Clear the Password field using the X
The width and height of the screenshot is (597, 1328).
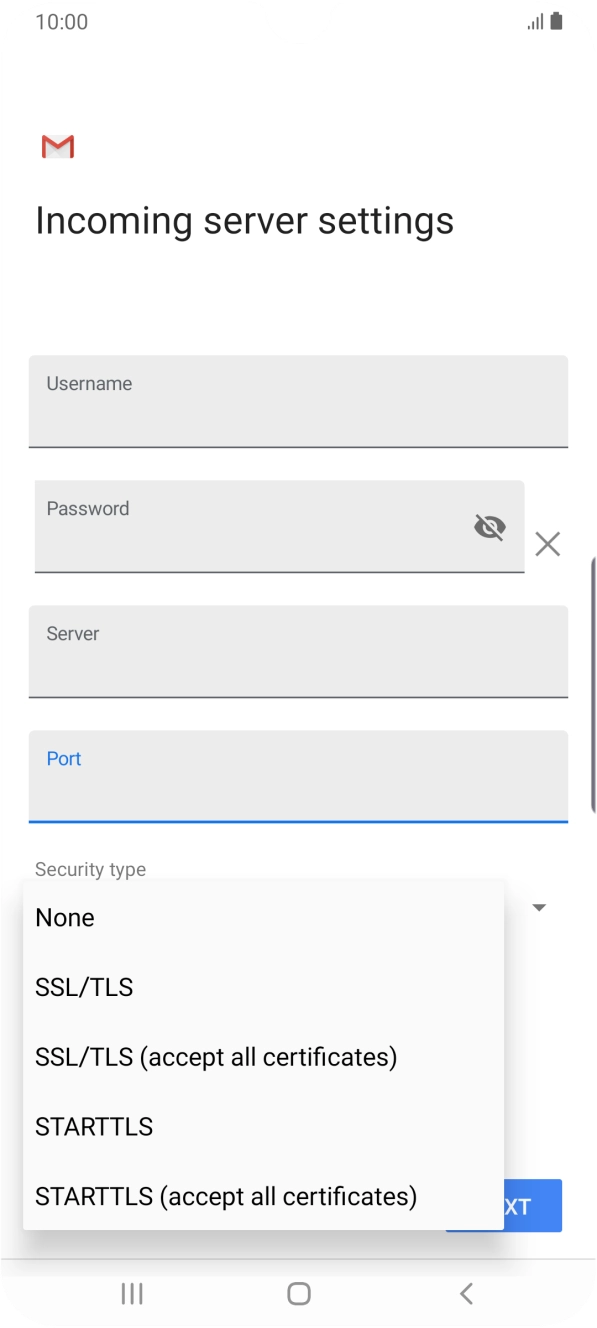point(547,544)
